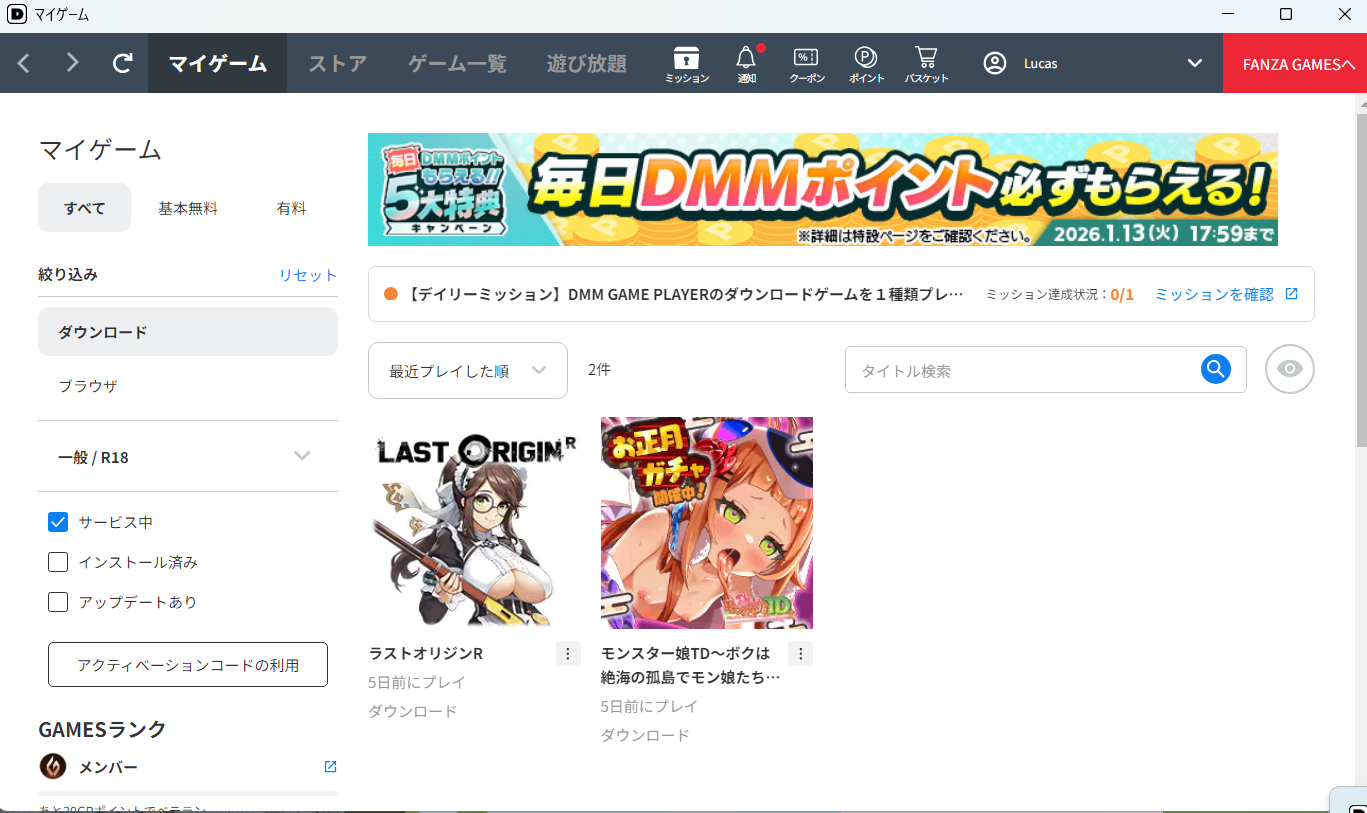
Task: Open the ラストオリジンR title link
Action: pos(426,653)
